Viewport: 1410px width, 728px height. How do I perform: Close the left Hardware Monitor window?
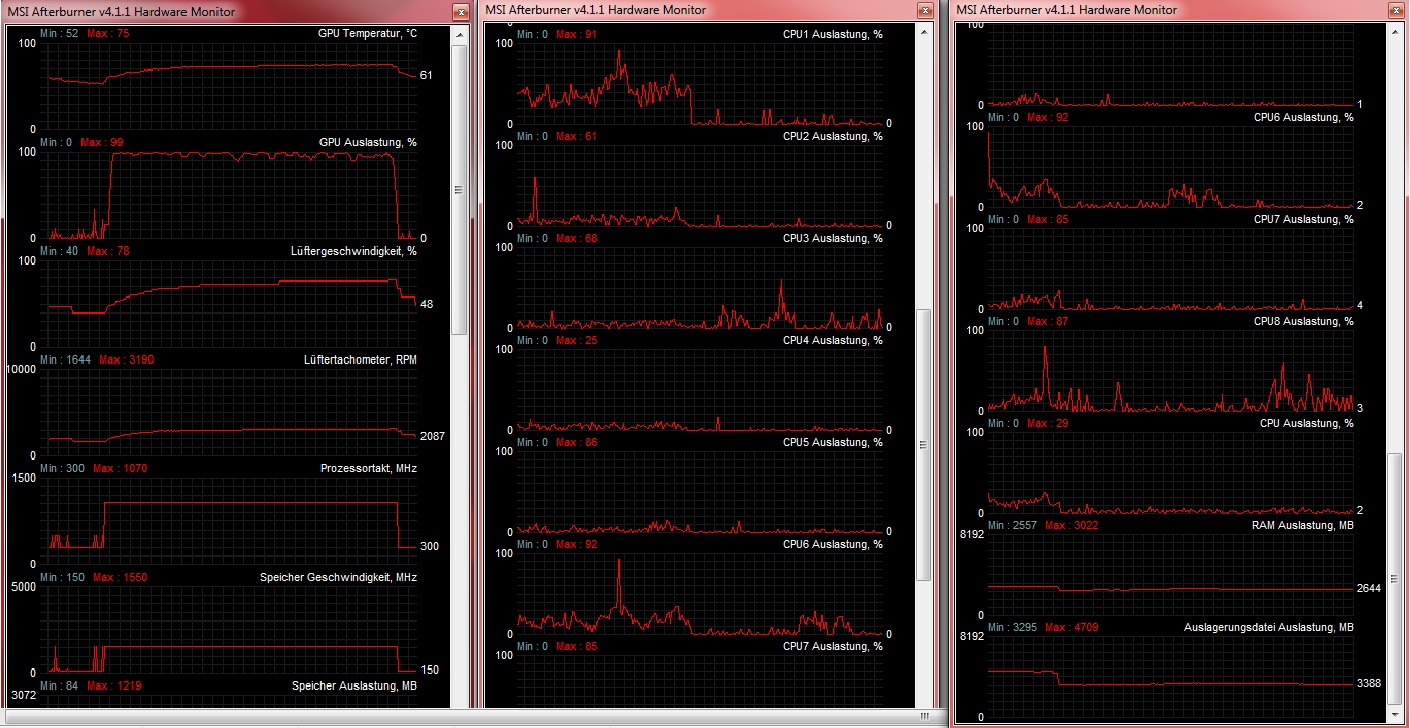point(460,11)
